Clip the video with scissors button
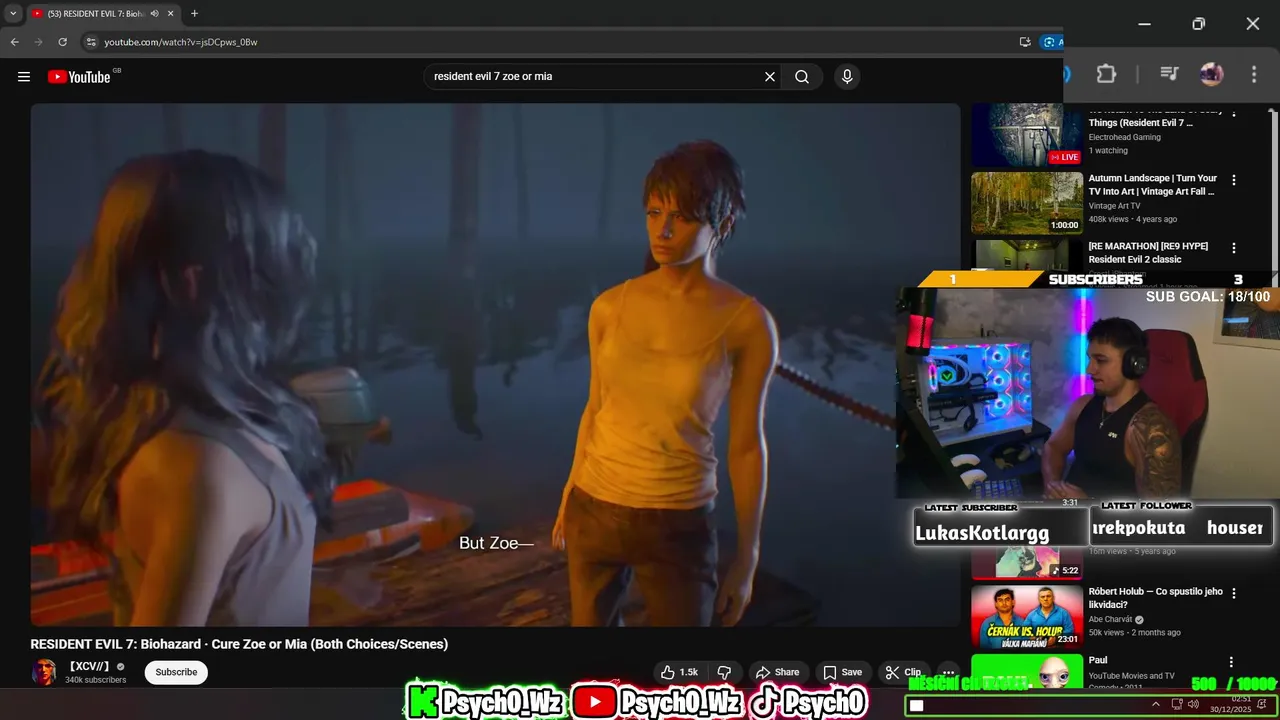The height and width of the screenshot is (720, 1280). click(903, 672)
